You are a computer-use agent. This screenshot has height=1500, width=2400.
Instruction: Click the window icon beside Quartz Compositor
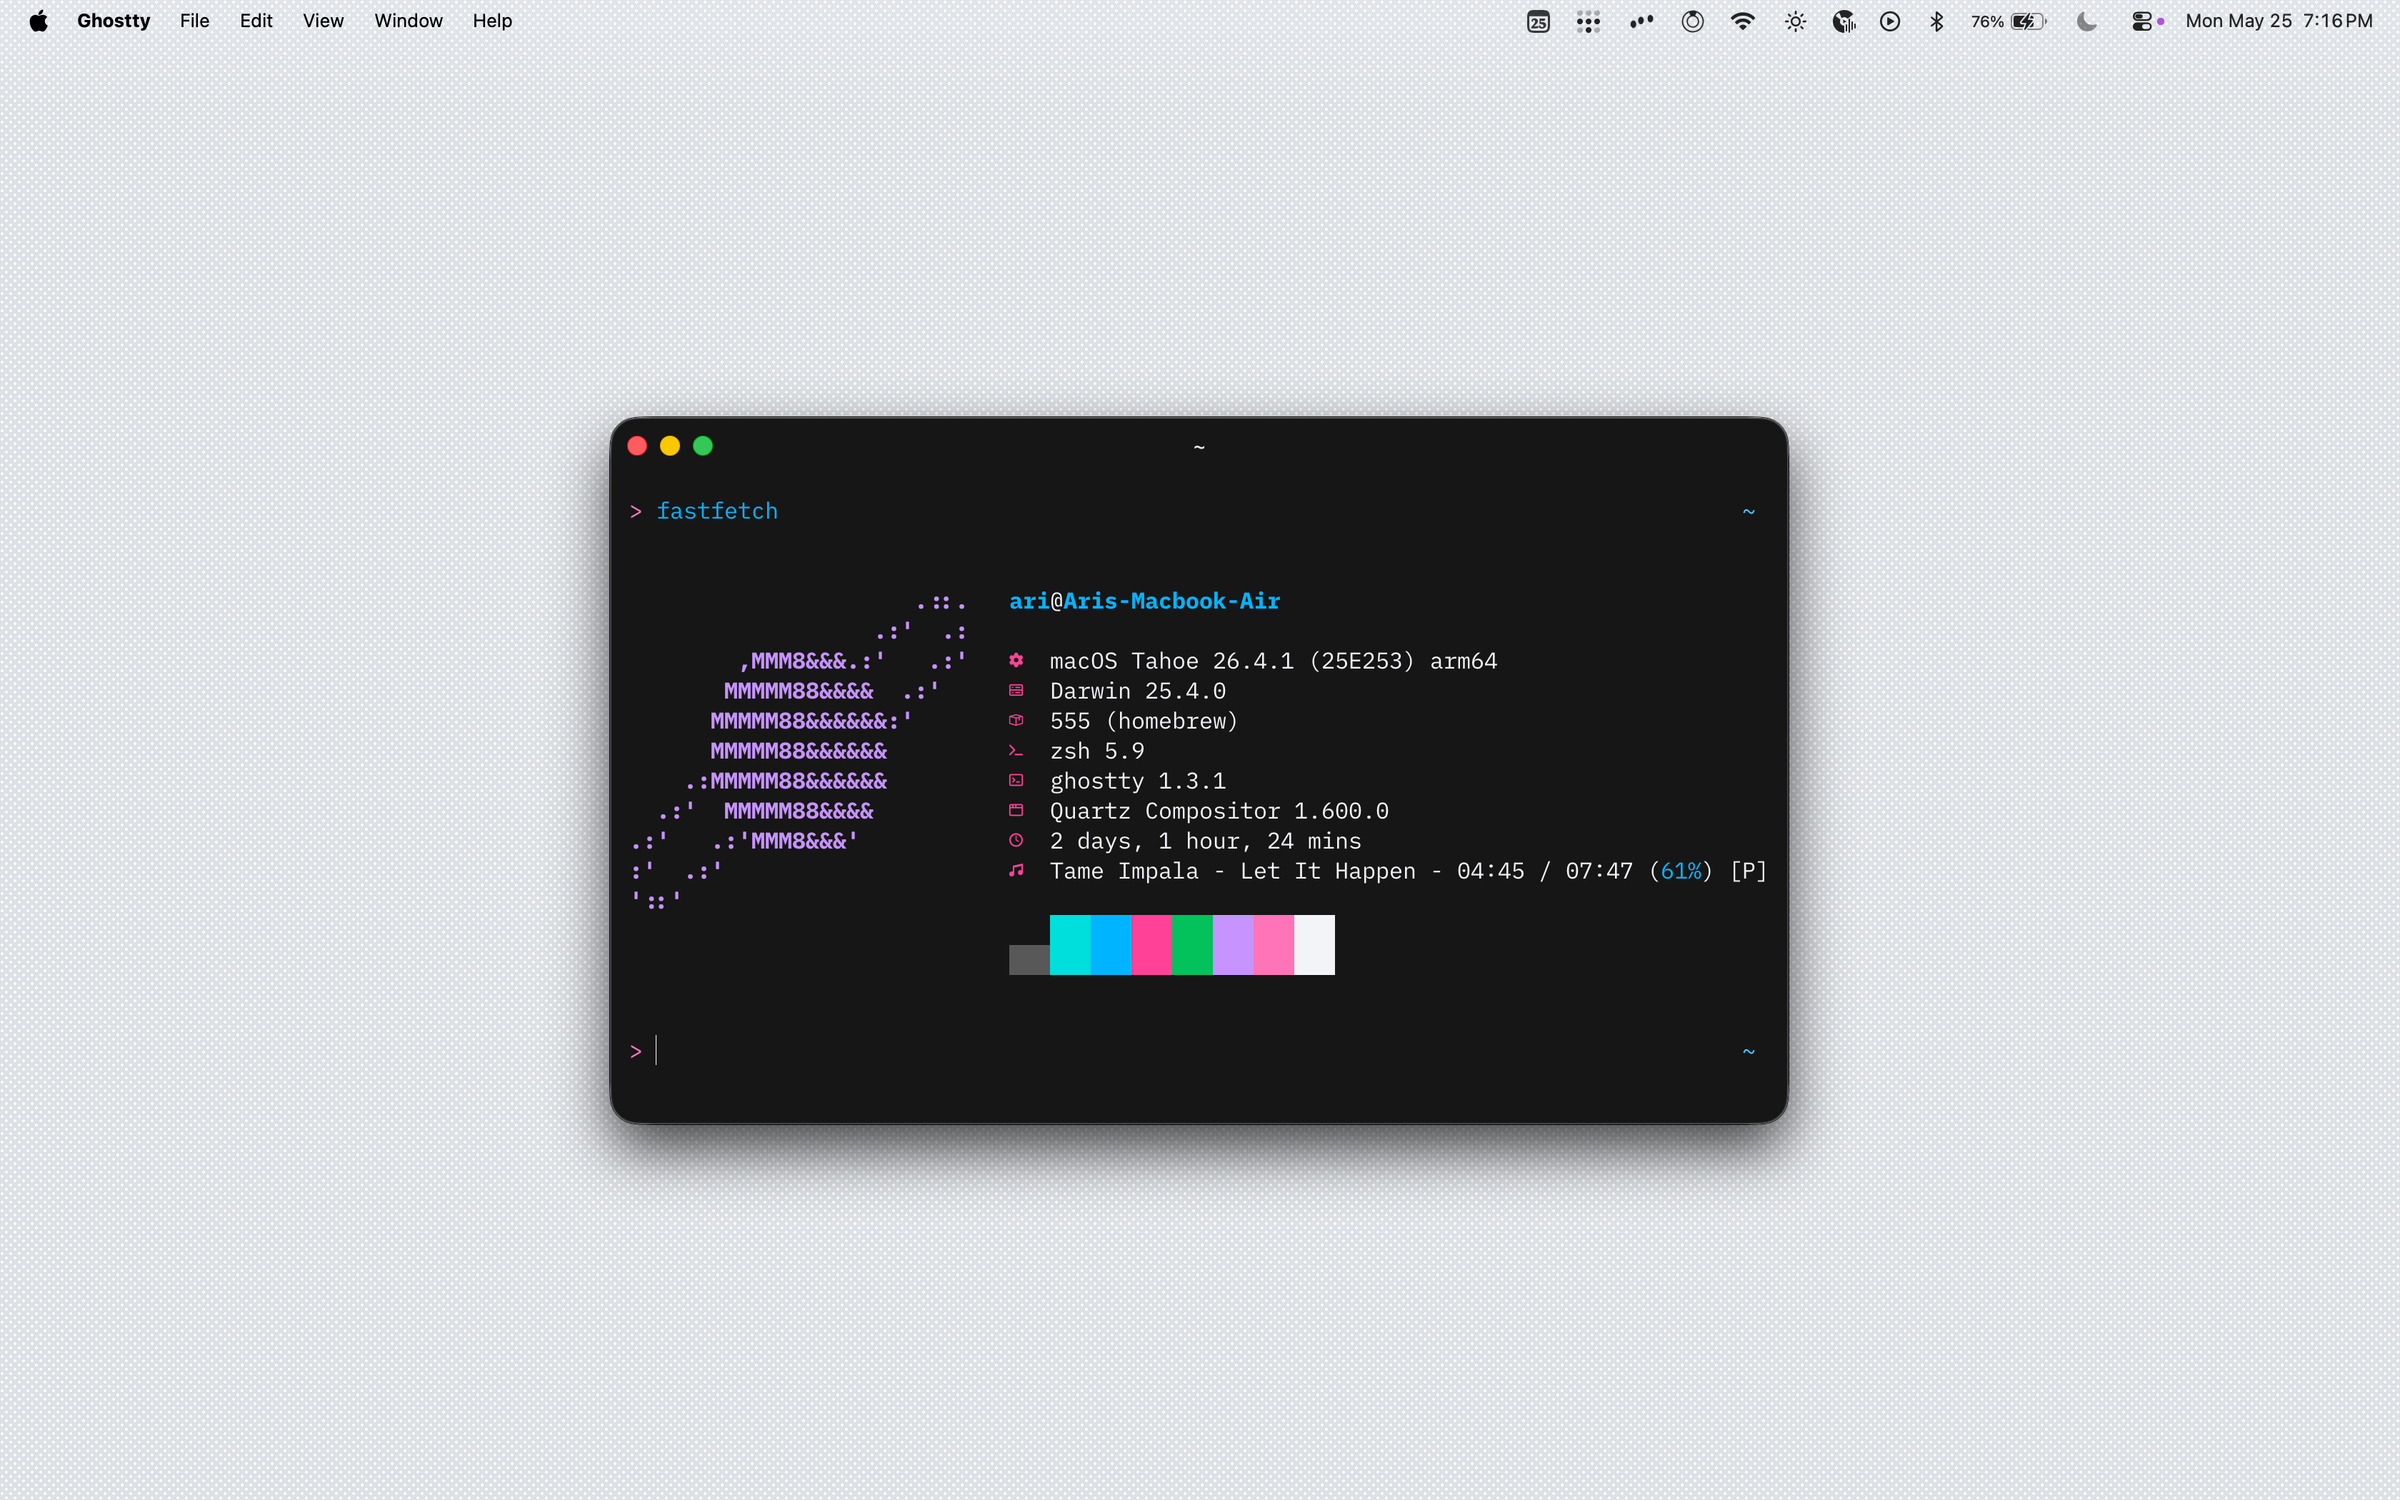coord(1016,810)
